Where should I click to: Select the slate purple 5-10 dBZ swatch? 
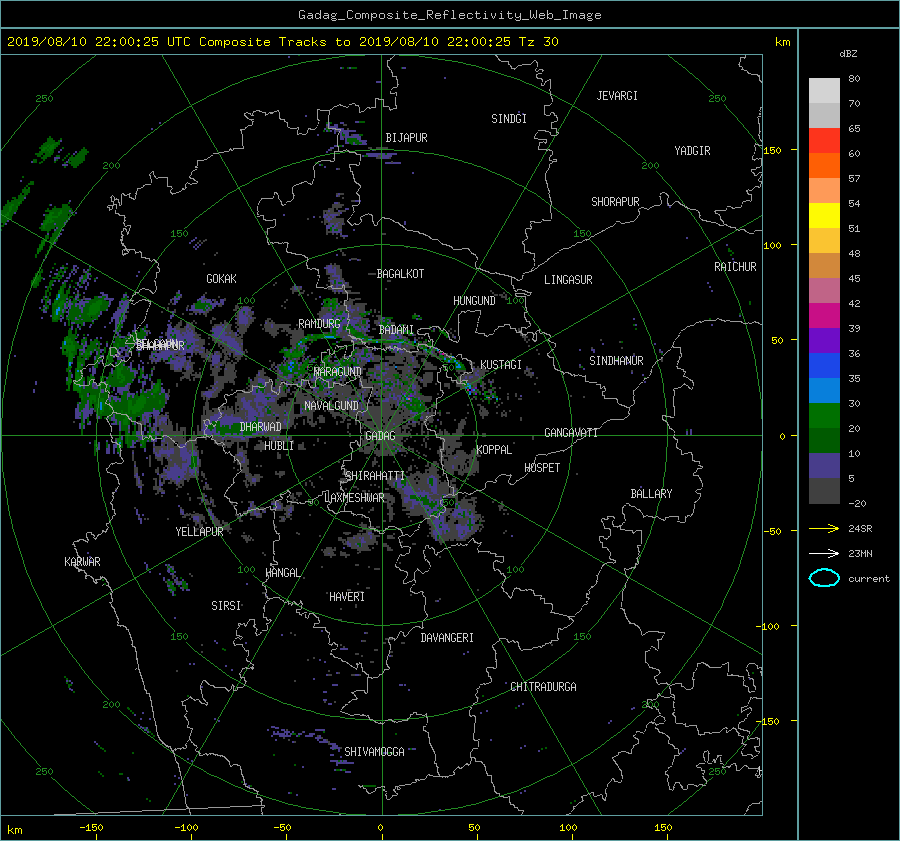(x=824, y=465)
